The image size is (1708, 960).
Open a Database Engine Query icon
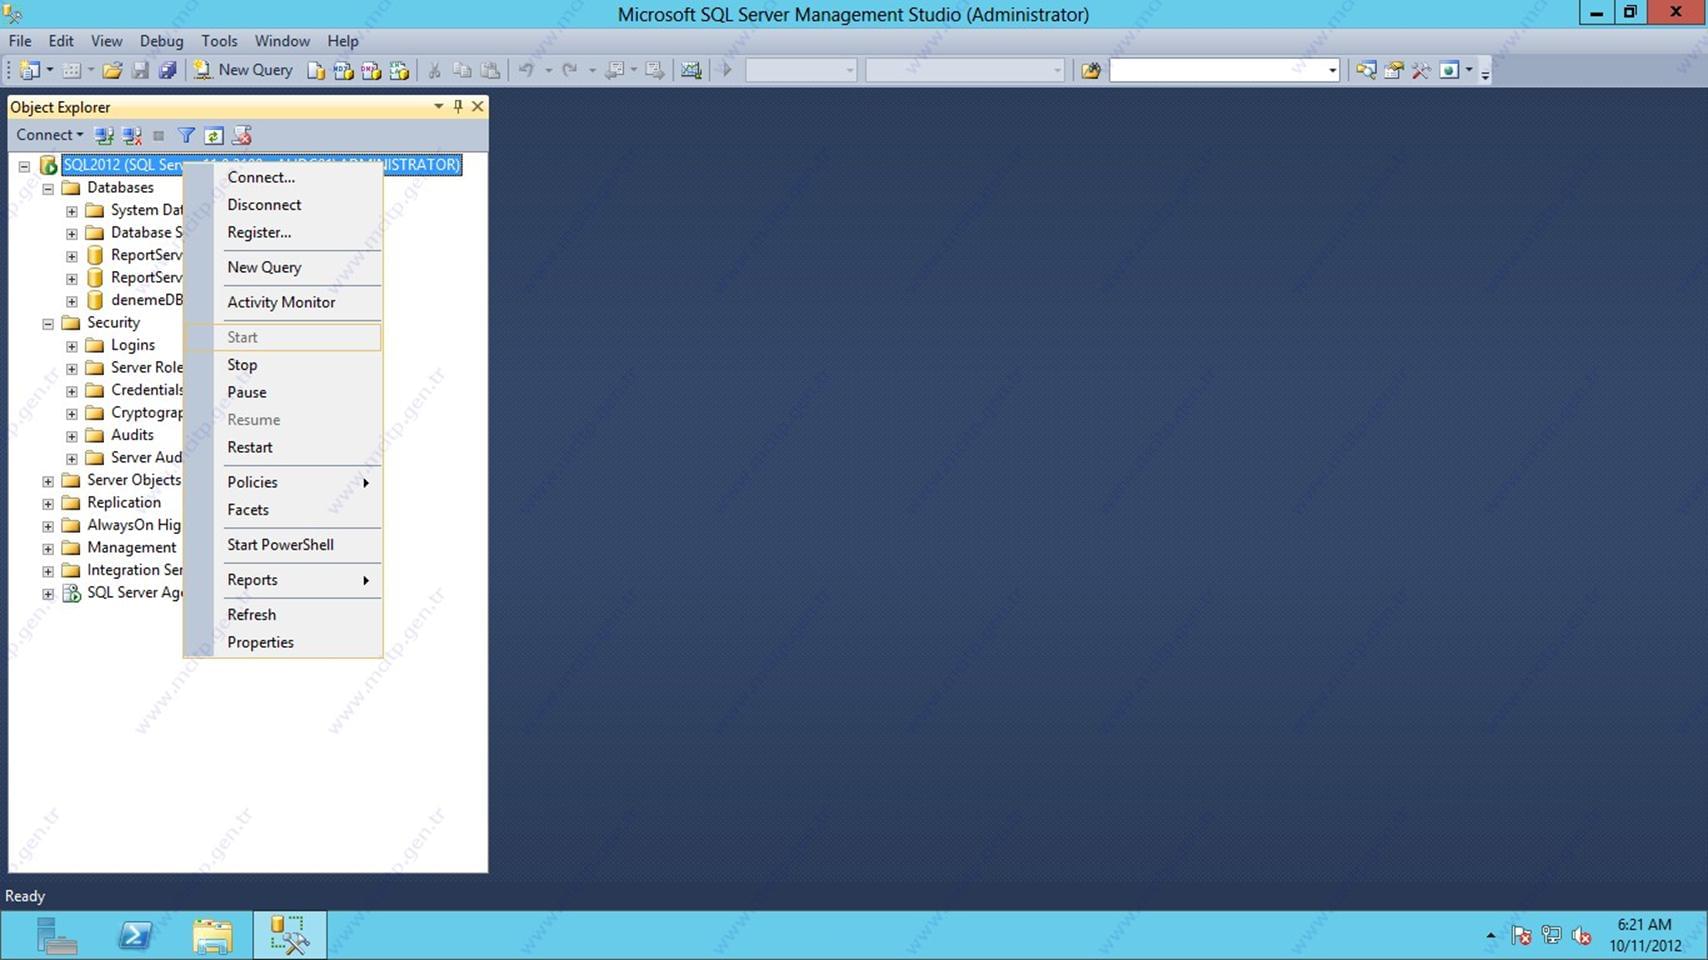(x=316, y=70)
